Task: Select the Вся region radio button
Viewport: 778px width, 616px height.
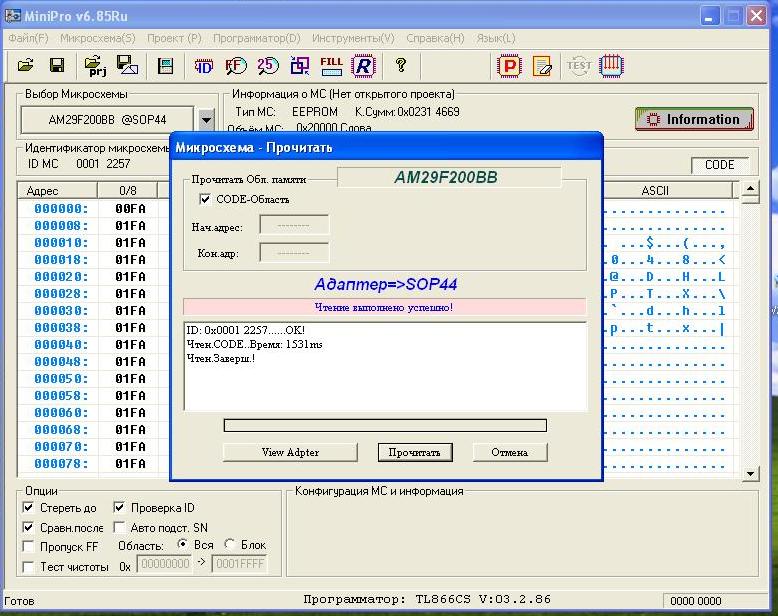Action: point(183,544)
